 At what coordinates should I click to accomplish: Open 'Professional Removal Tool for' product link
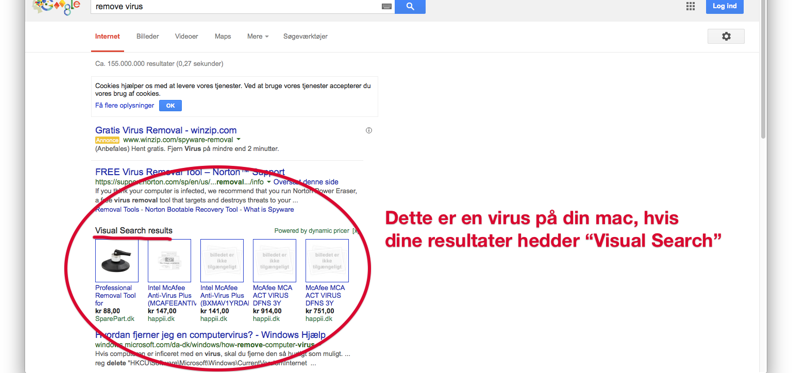click(116, 296)
